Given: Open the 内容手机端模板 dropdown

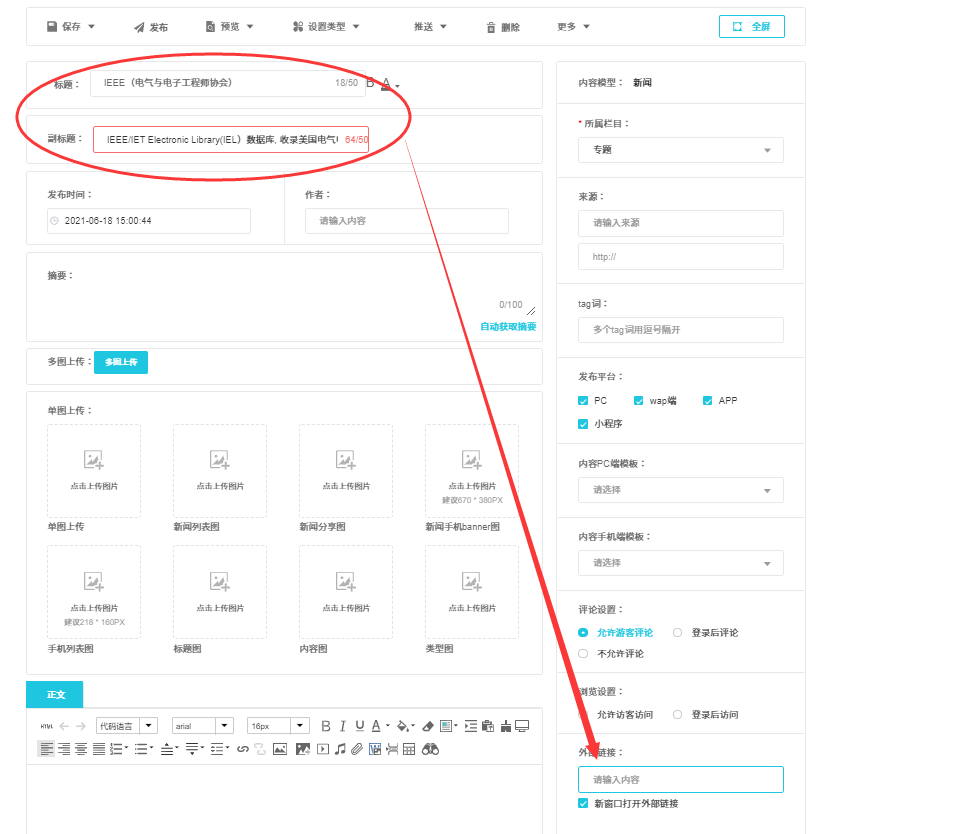Looking at the screenshot, I should (681, 563).
